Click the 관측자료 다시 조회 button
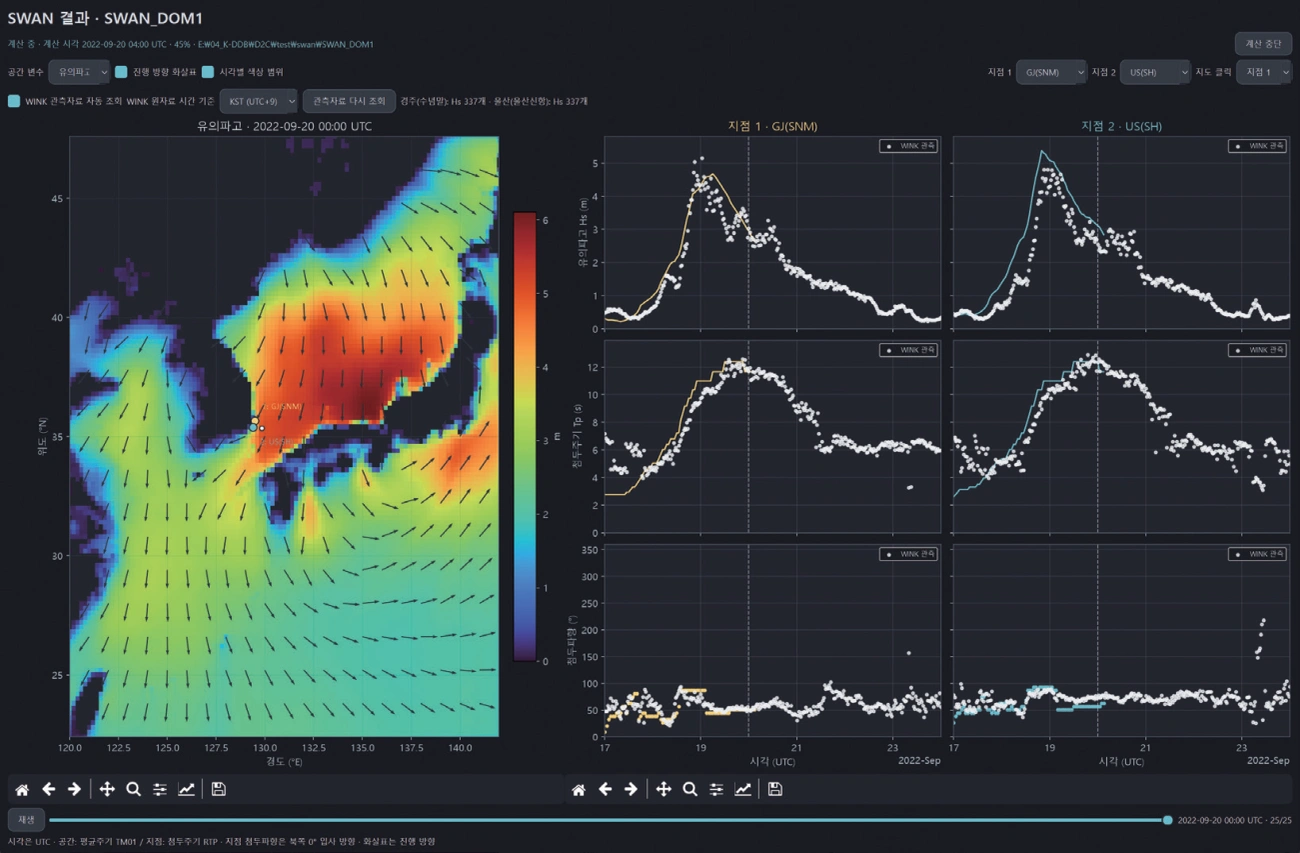Image resolution: width=1300 pixels, height=853 pixels. (x=349, y=101)
